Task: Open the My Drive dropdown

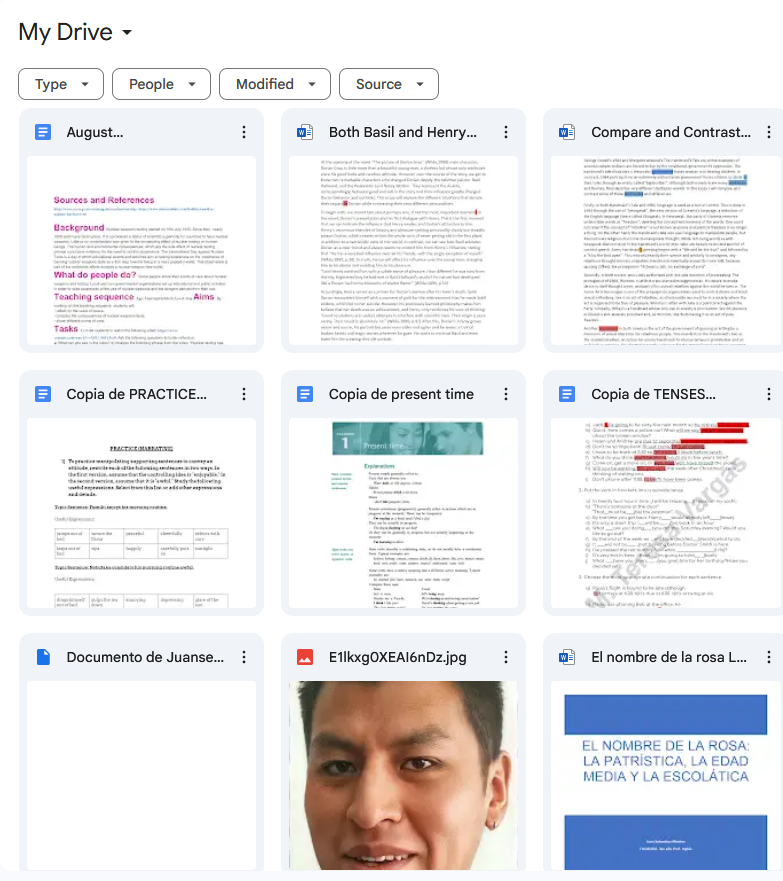Action: click(x=75, y=32)
